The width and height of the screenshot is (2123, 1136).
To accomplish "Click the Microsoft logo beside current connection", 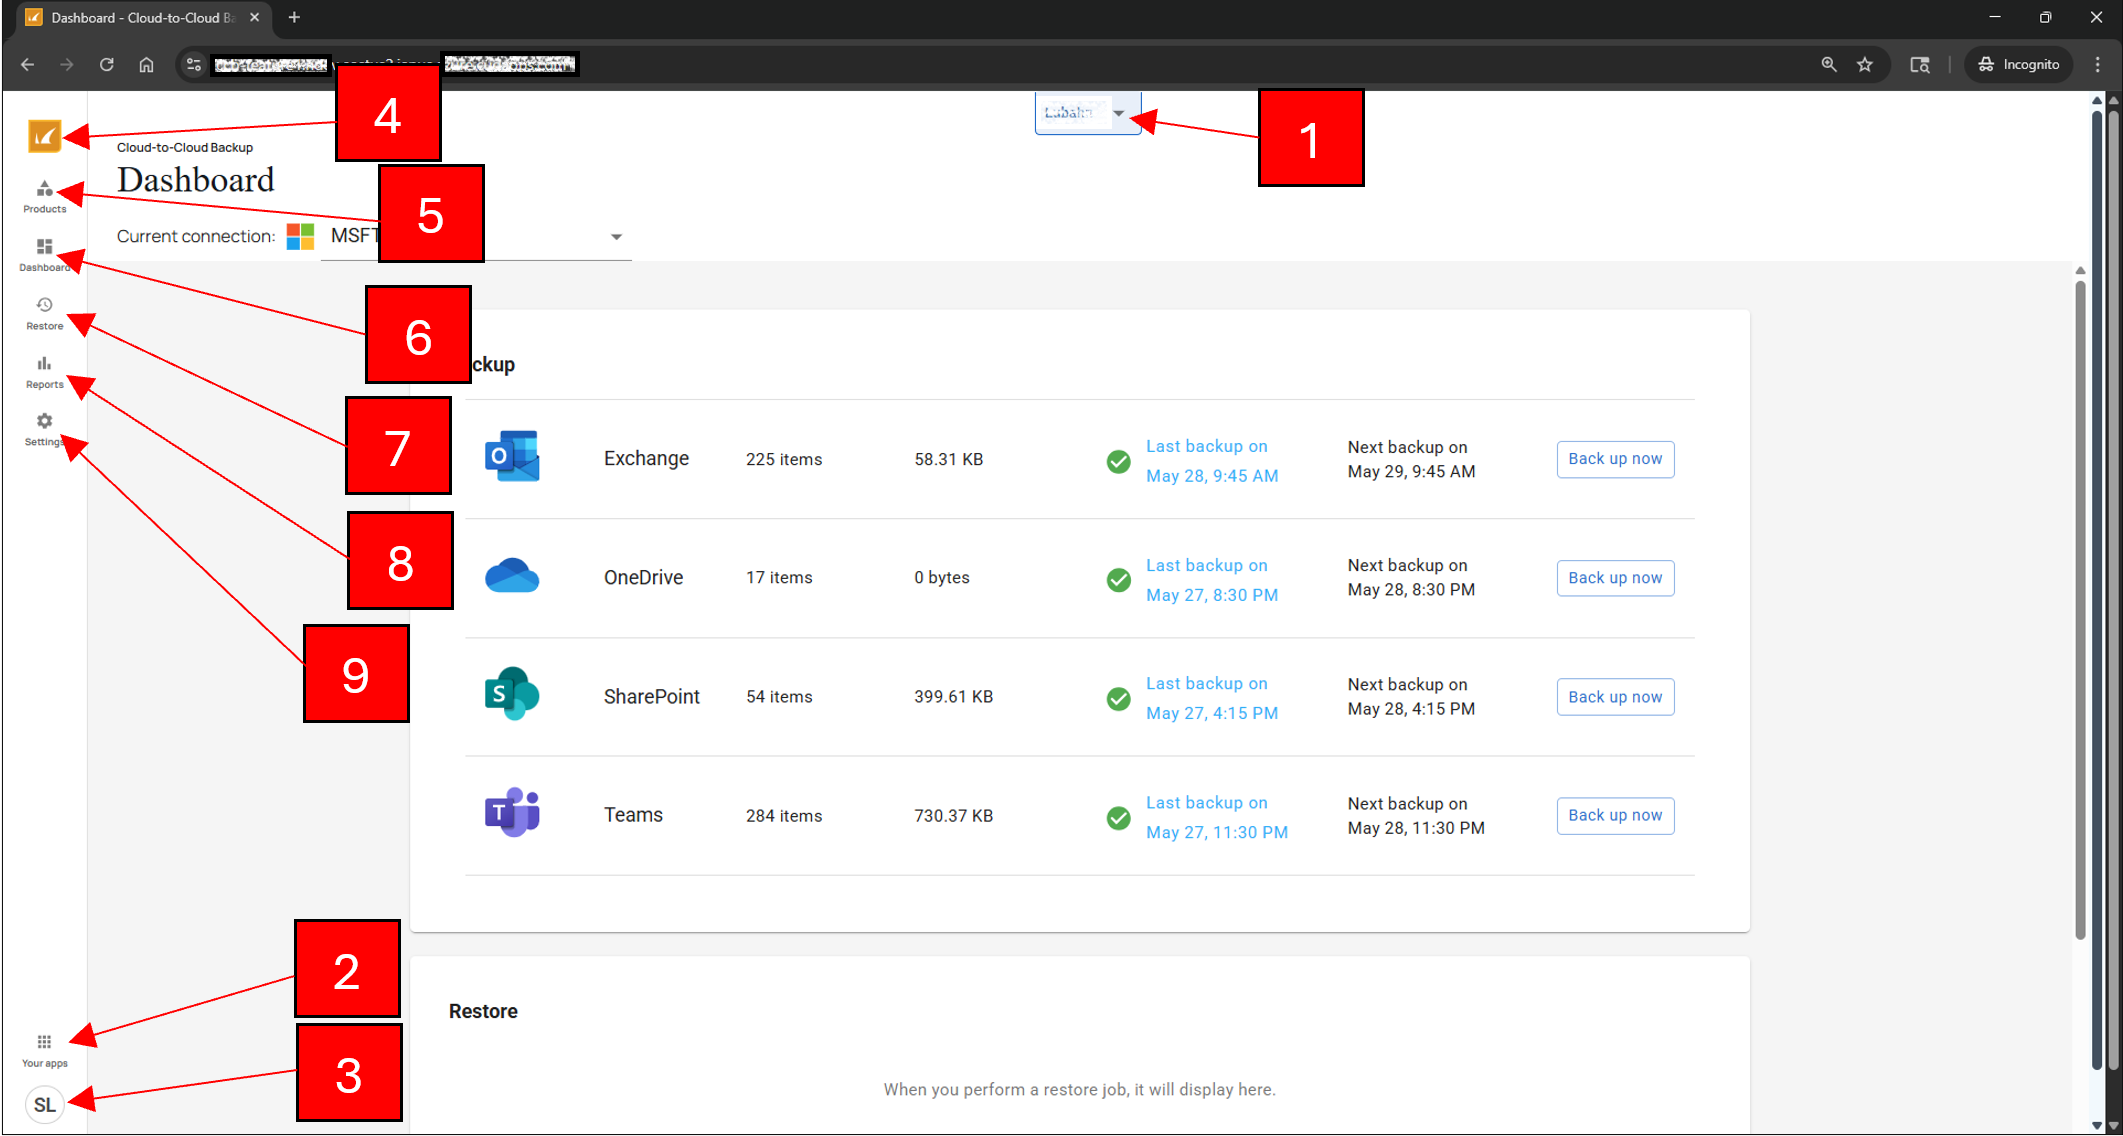I will click(x=300, y=236).
